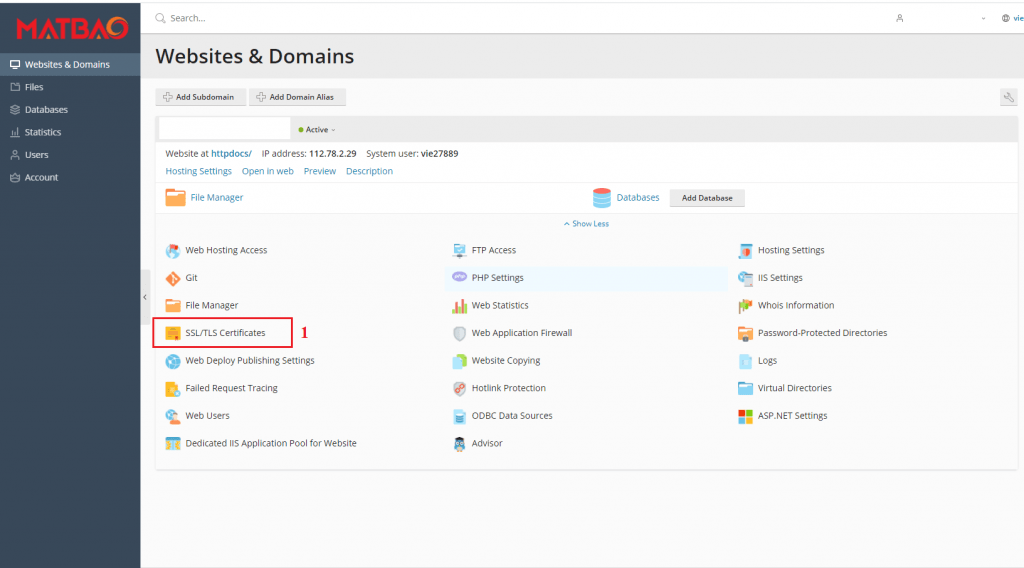This screenshot has height=568, width=1024.
Task: Open the Git icon
Action: pos(173,278)
